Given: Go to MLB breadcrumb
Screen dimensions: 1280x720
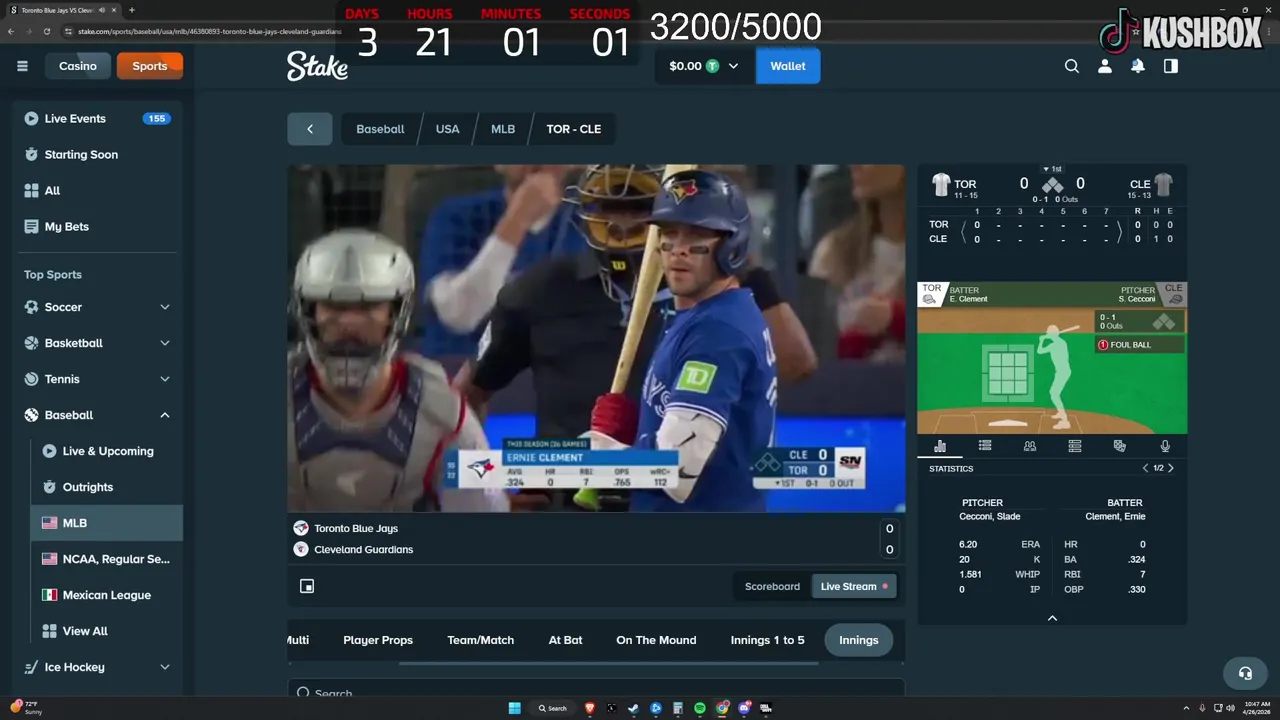Looking at the screenshot, I should coord(503,129).
